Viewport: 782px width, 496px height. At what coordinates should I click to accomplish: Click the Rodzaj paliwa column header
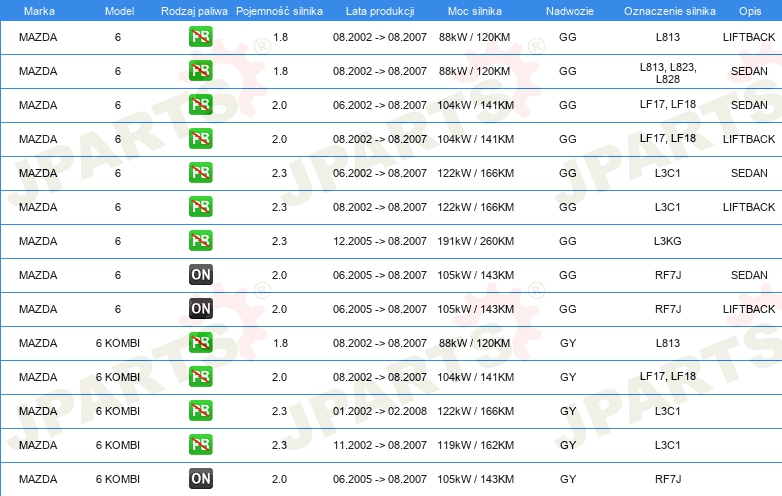(x=194, y=11)
